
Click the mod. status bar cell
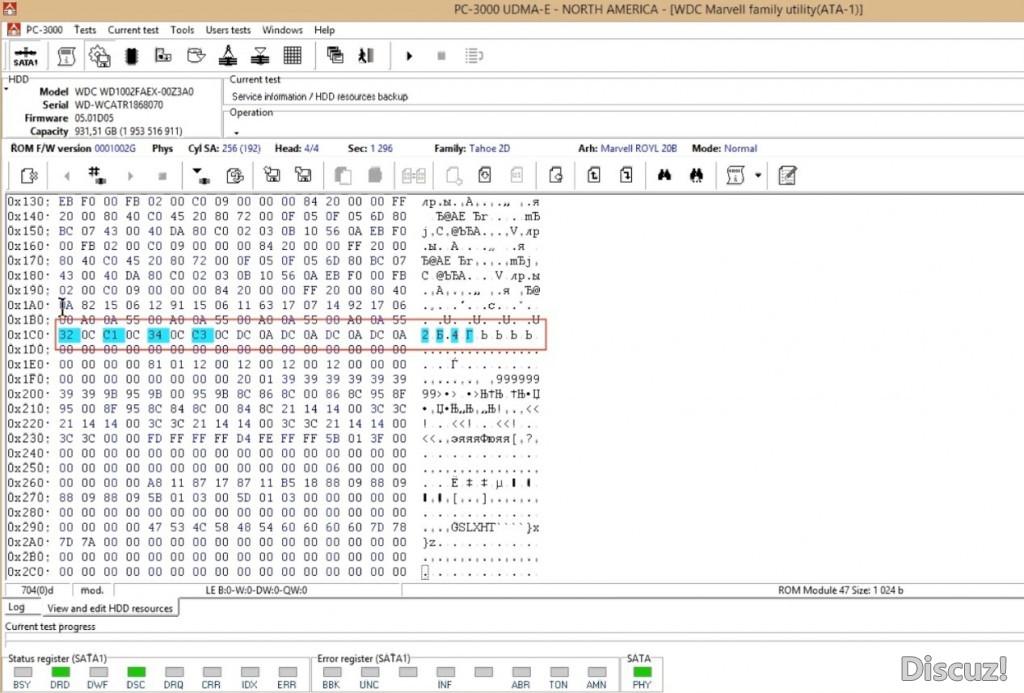pyautogui.click(x=92, y=590)
